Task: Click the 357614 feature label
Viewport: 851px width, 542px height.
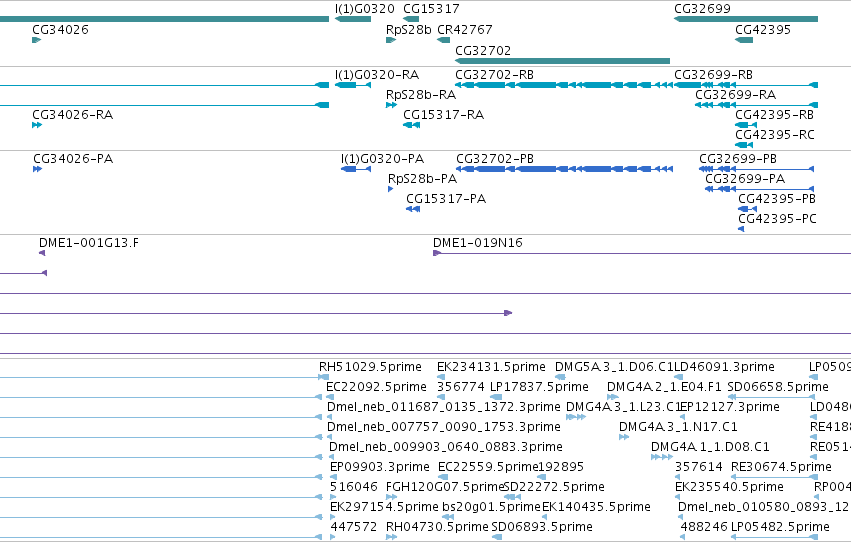Action: pyautogui.click(x=698, y=467)
